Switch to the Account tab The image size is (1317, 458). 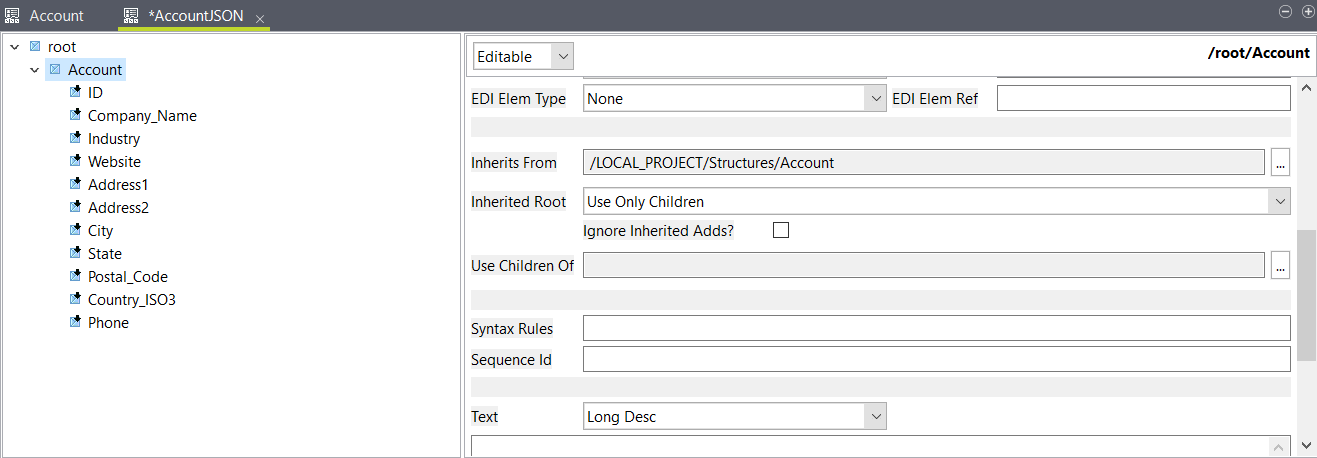(x=46, y=16)
